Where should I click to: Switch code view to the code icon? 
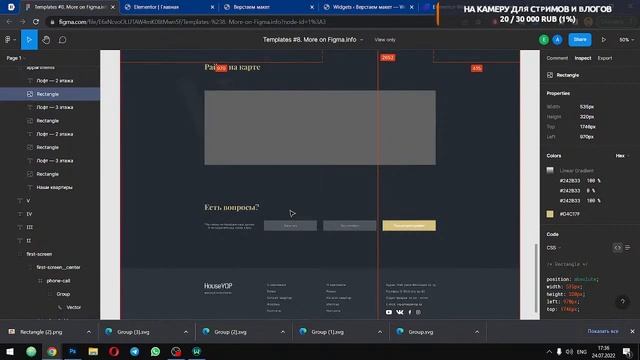point(617,248)
